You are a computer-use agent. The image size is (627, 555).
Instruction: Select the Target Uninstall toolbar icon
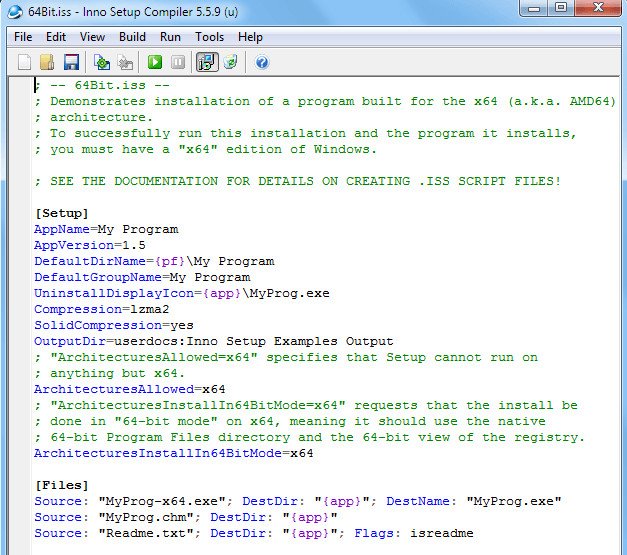(x=231, y=62)
